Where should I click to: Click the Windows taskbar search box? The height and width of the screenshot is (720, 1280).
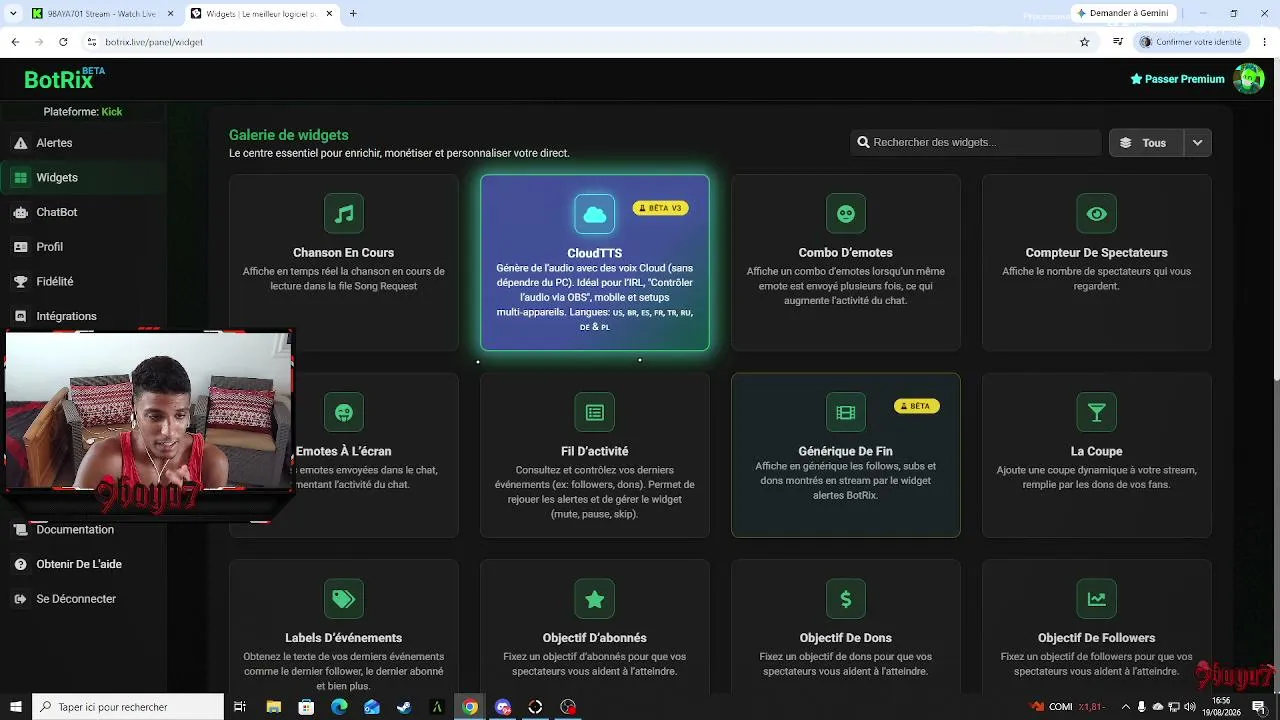128,707
